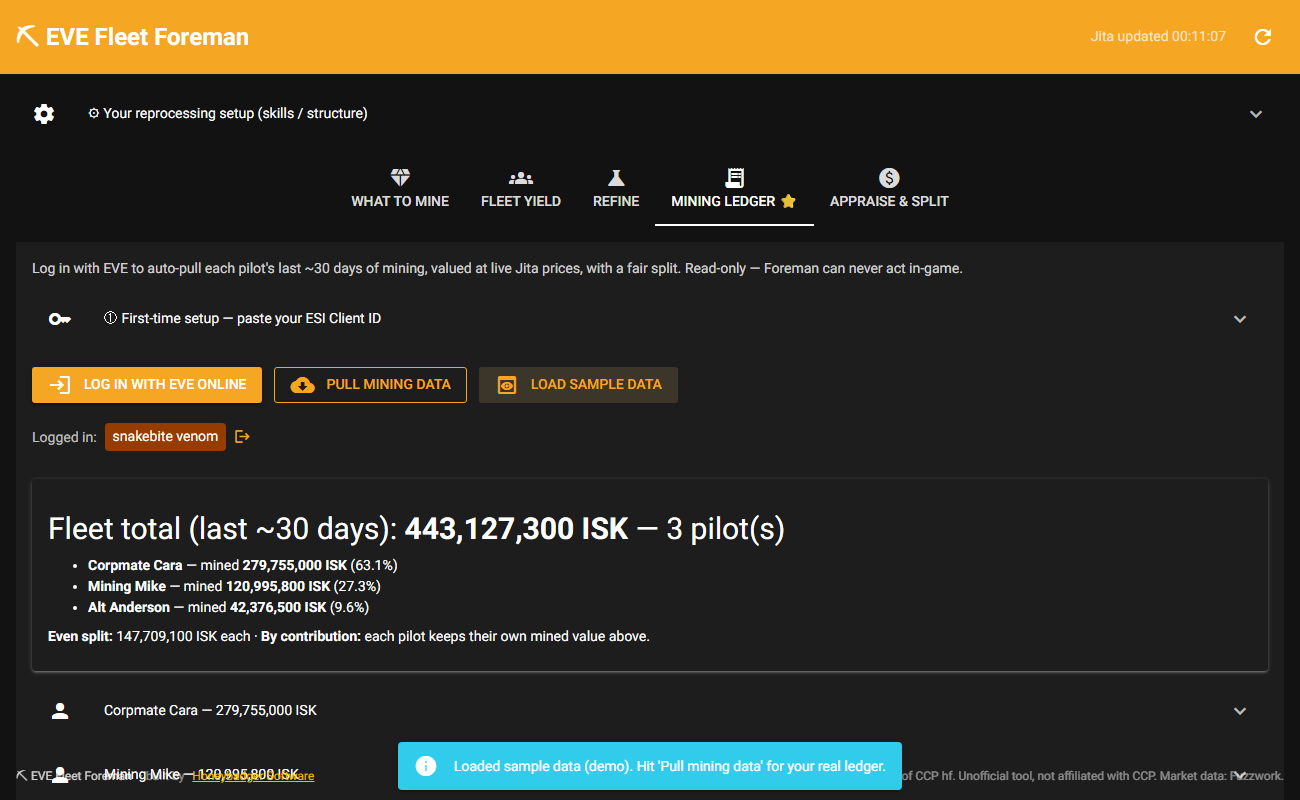This screenshot has width=1300, height=800.
Task: Open the Appraise & Split tab
Action: pos(889,190)
